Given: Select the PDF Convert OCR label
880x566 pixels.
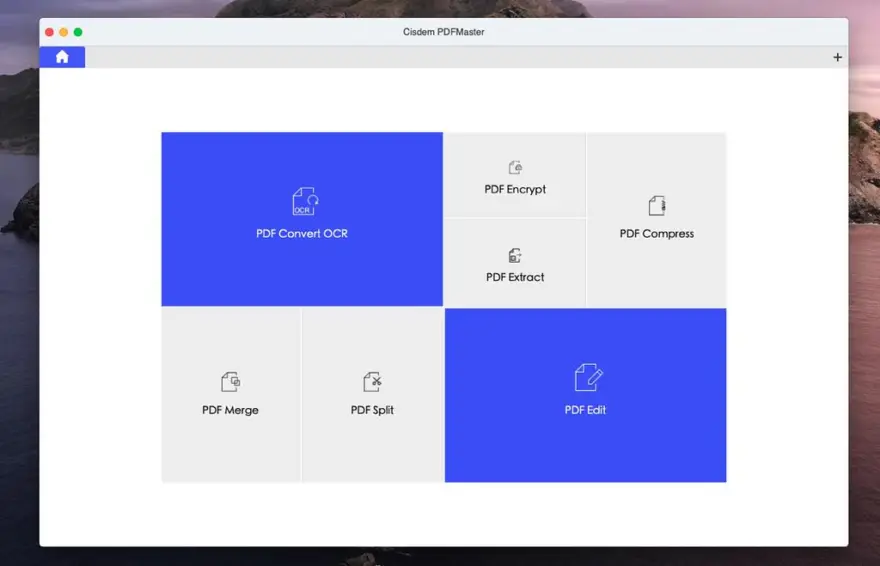Looking at the screenshot, I should pyautogui.click(x=302, y=233).
